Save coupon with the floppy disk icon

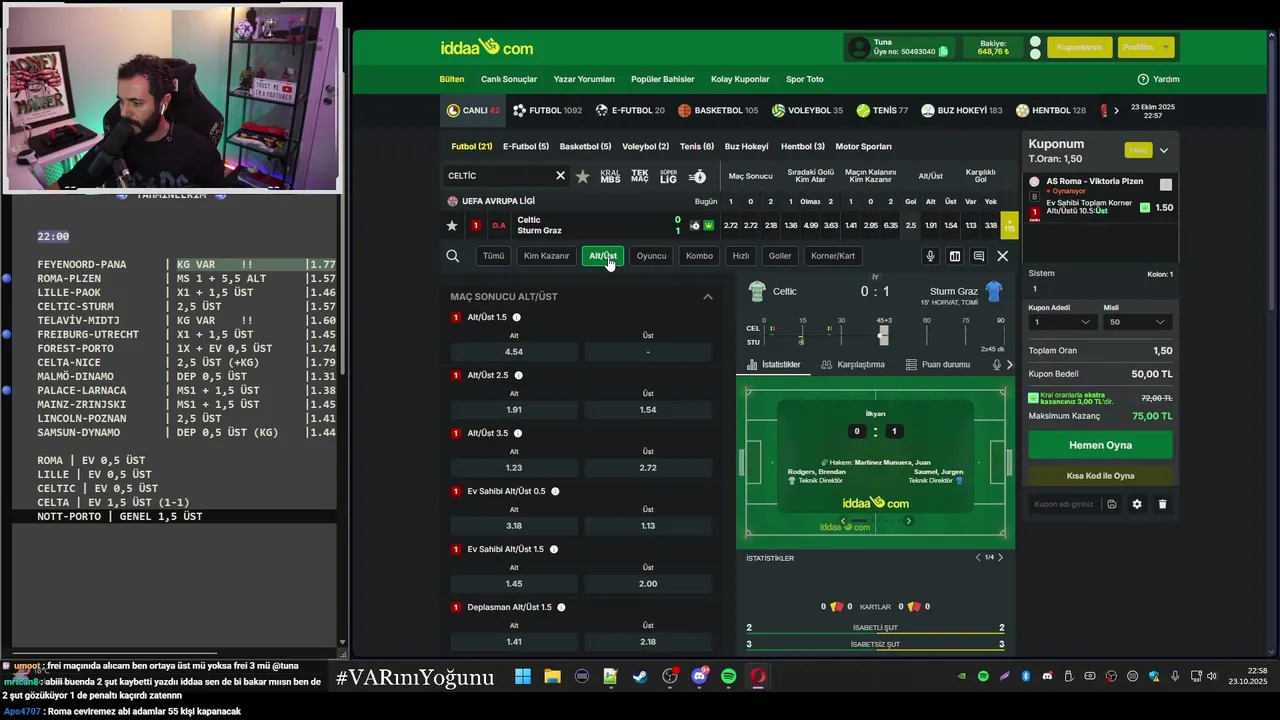[x=1111, y=504]
